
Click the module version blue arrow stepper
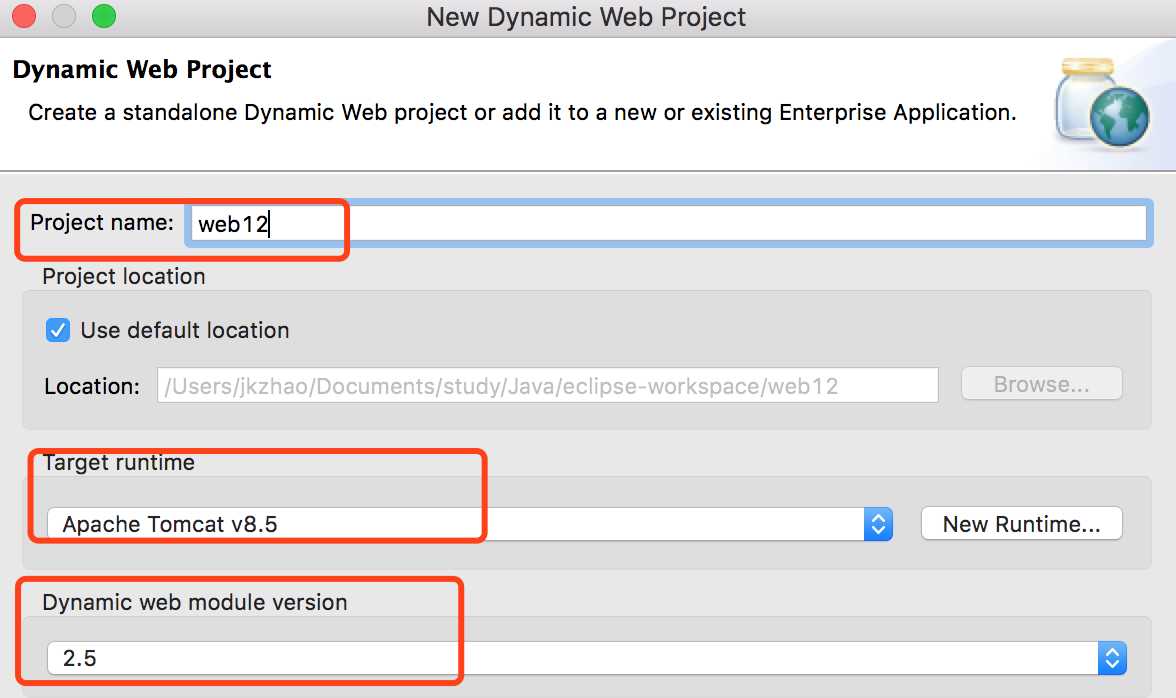pyautogui.click(x=1112, y=657)
